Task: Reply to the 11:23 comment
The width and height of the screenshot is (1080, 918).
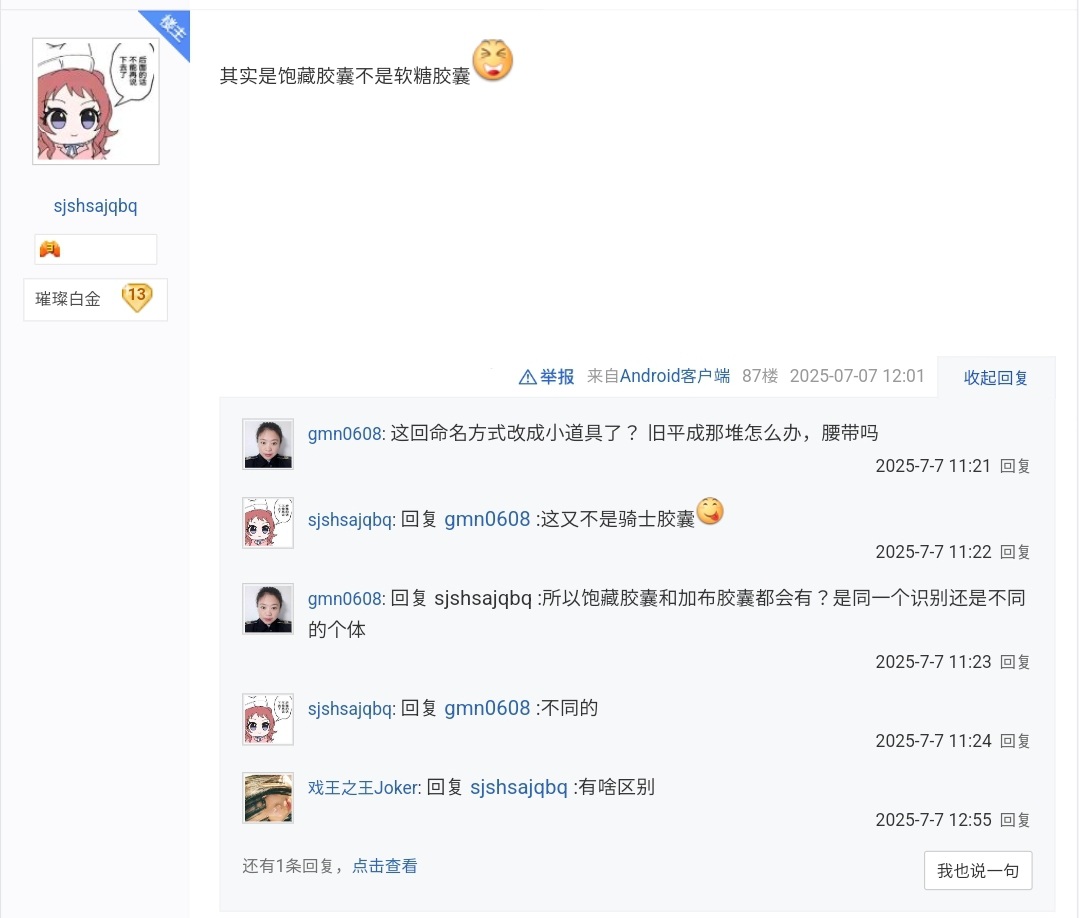Action: tap(1015, 663)
